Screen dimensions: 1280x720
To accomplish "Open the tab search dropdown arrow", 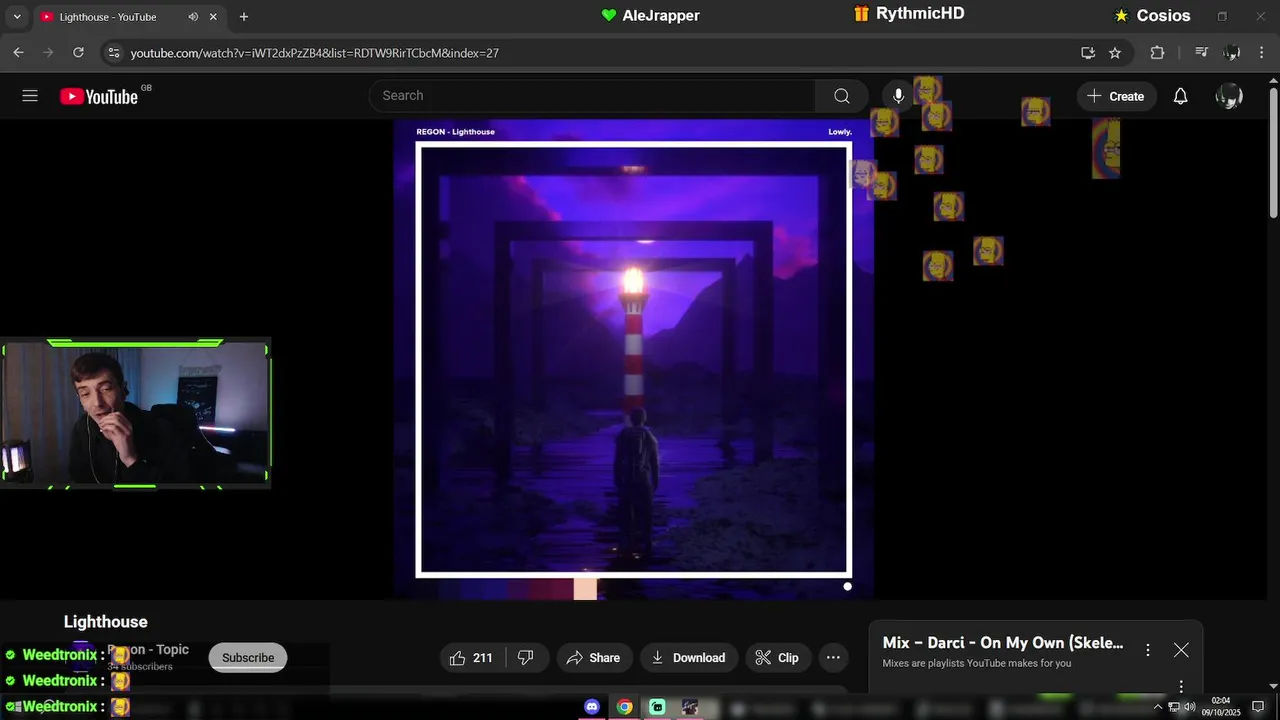I will coord(16,16).
